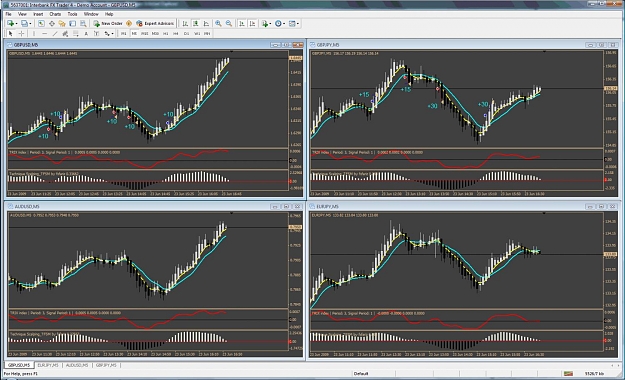Open the New Chart toolbar icon
Viewport: 625px width, 380px height.
(11, 24)
